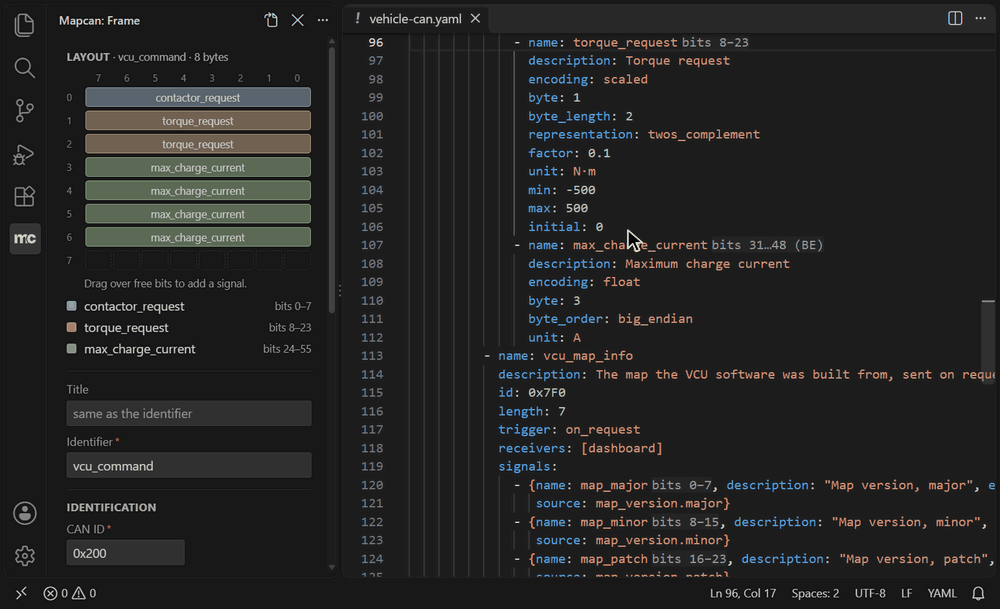Screen dimensions: 1000x609
Task: Select max_charge_current block in byte 6 row
Action: click(198, 237)
